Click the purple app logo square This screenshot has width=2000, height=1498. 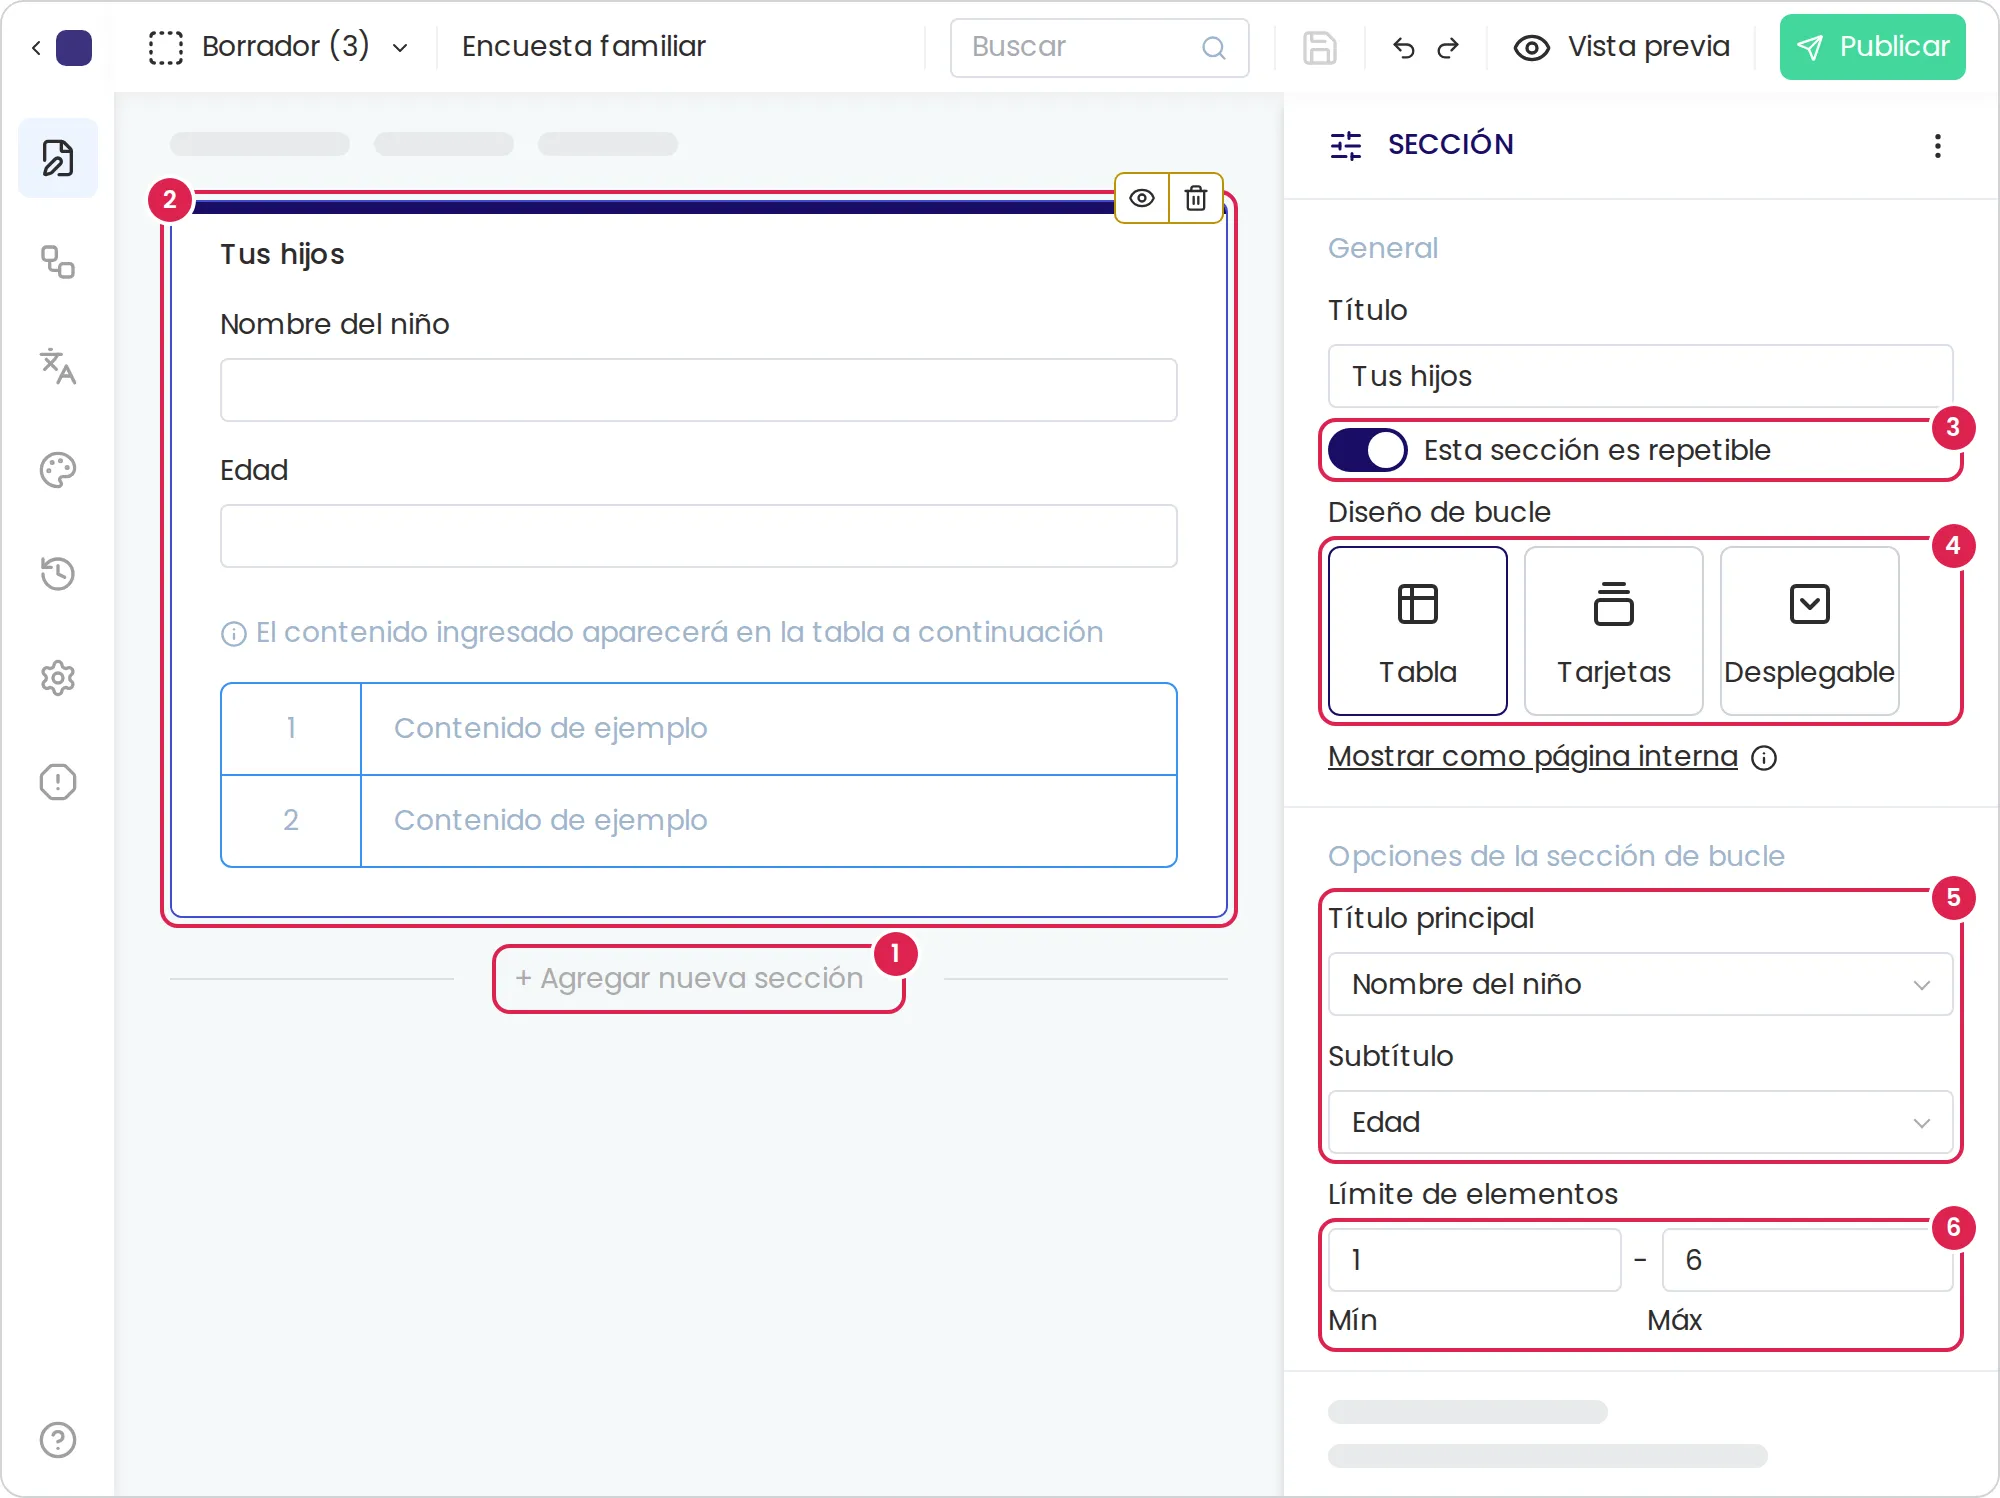74,47
